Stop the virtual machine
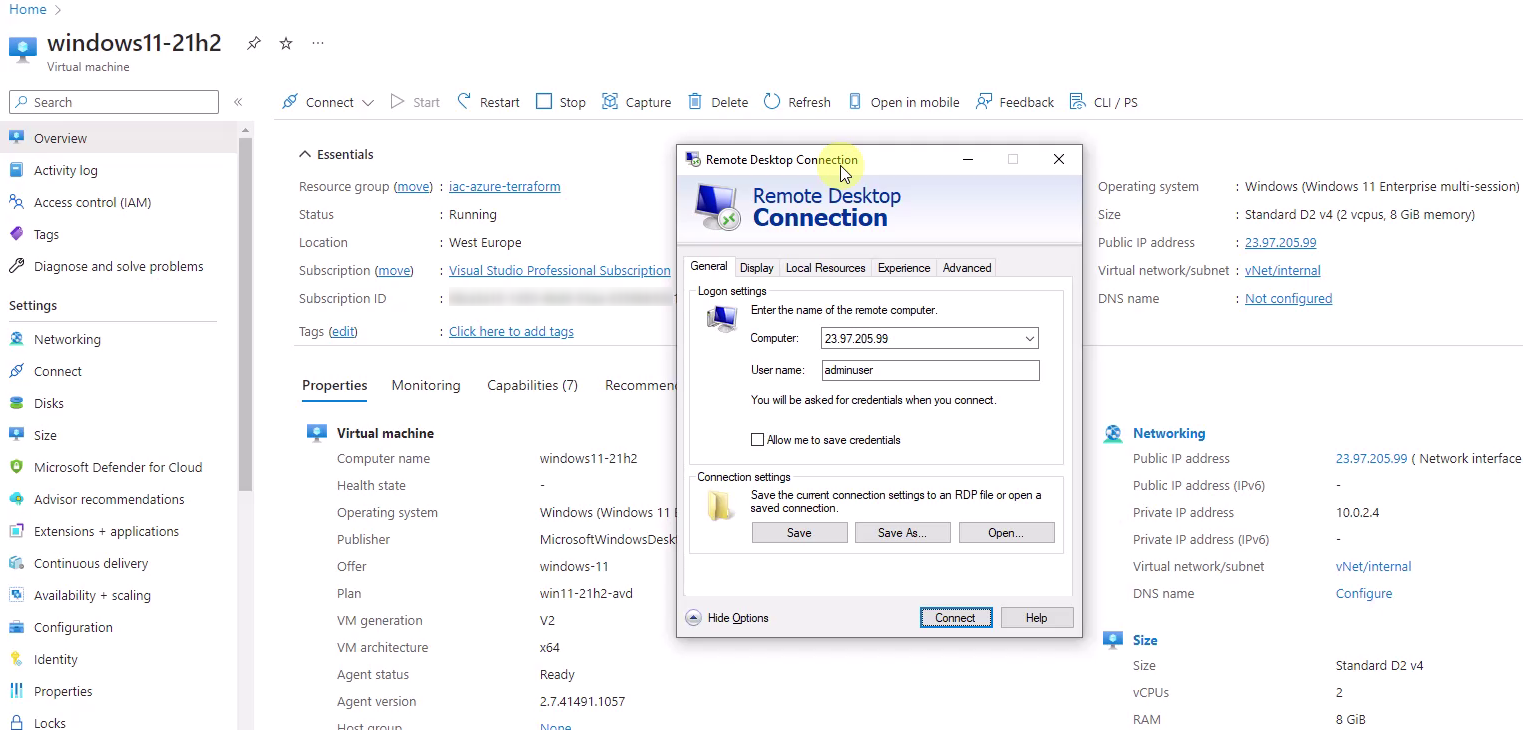The image size is (1523, 730). point(561,102)
